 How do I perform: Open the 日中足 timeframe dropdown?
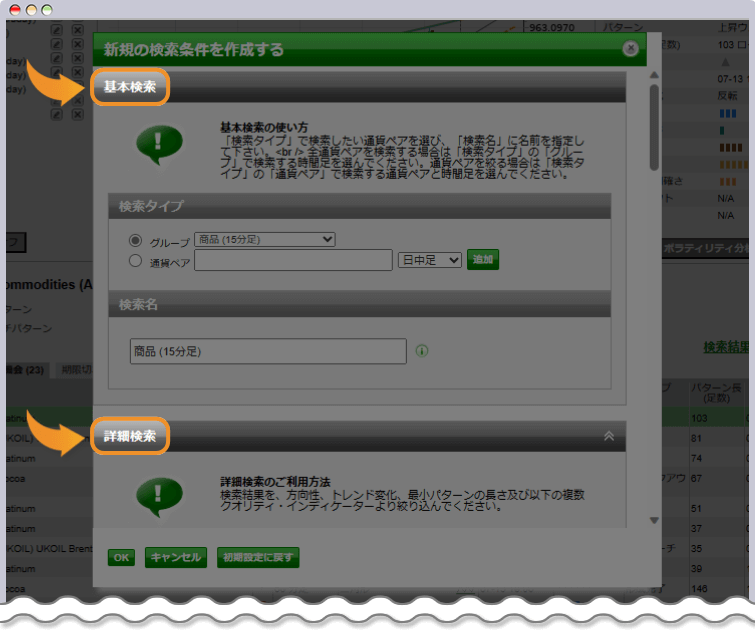coord(430,260)
